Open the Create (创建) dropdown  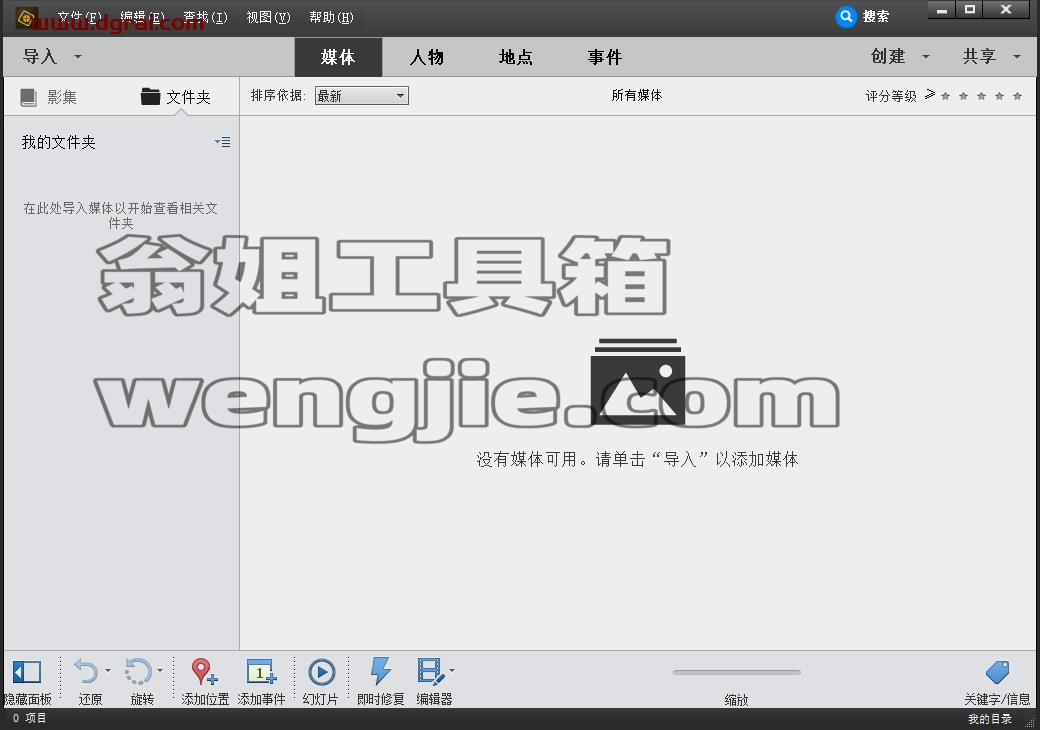coord(900,57)
